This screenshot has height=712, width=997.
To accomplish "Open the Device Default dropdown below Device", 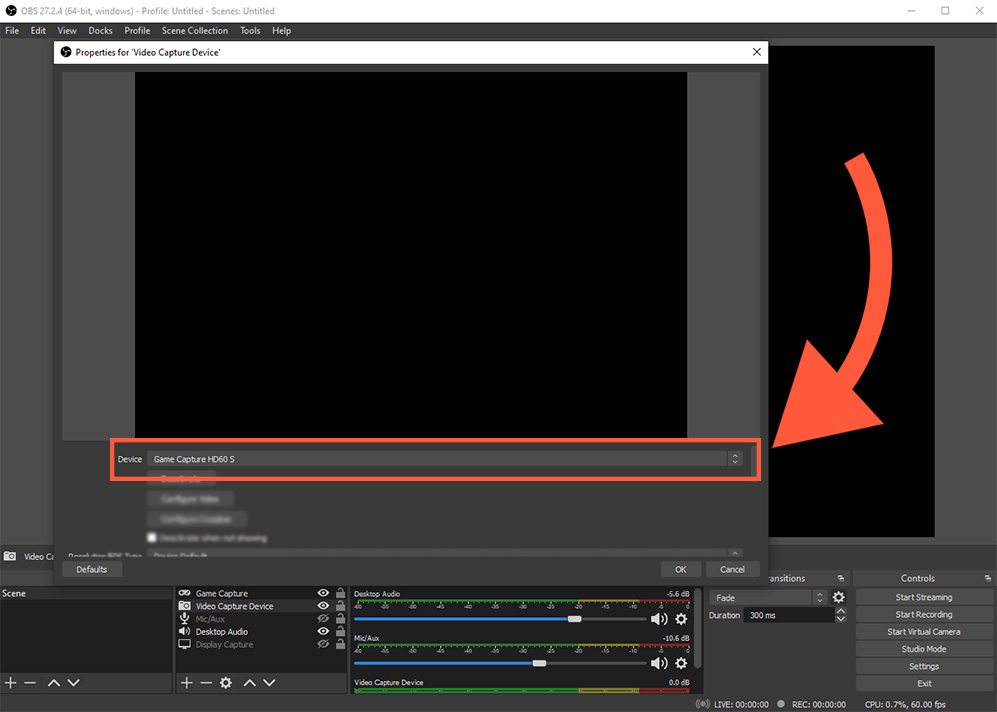I will (735, 552).
